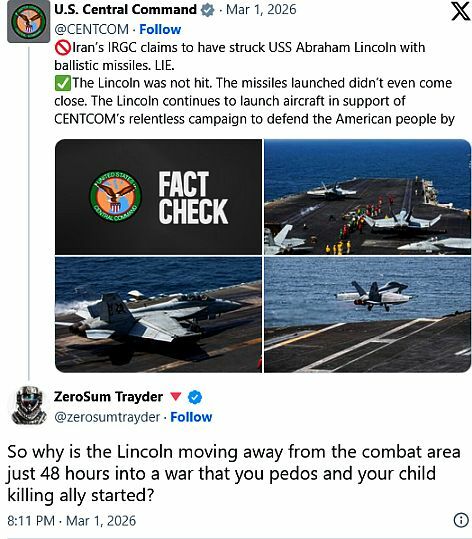
Task: Open the Mar 1, 2026 quoted tweet date
Action: [x=261, y=10]
